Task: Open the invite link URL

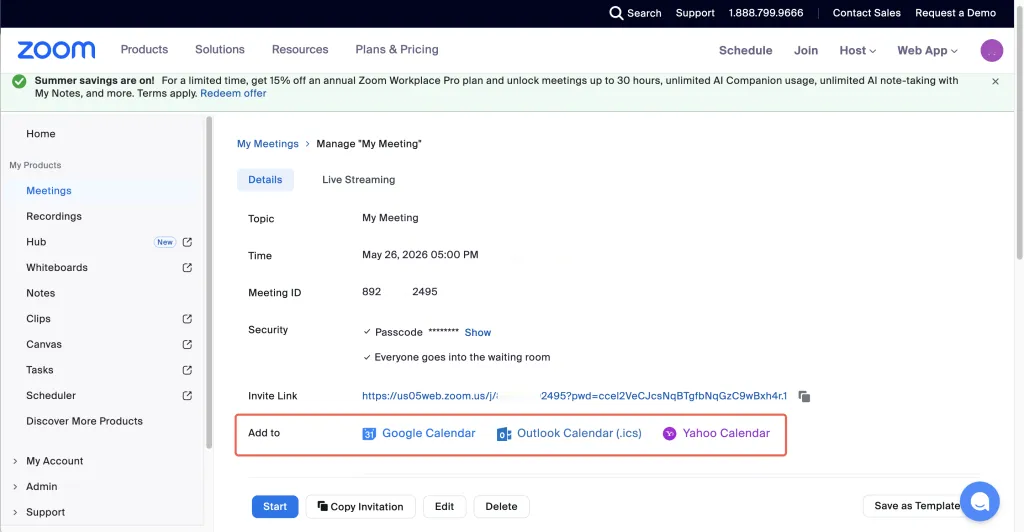Action: (x=574, y=396)
